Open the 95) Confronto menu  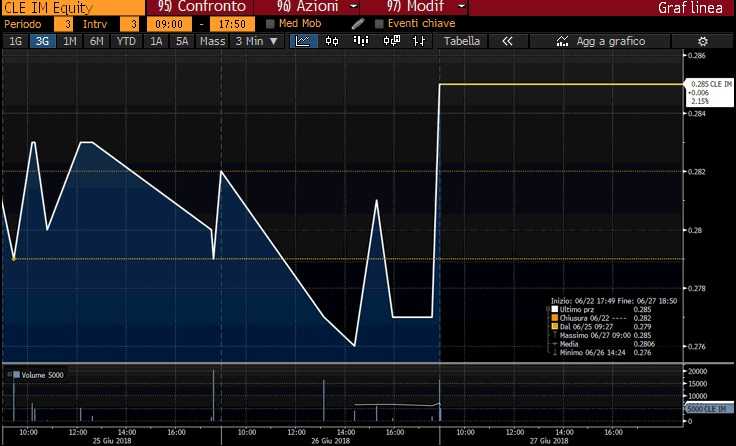(x=201, y=7)
